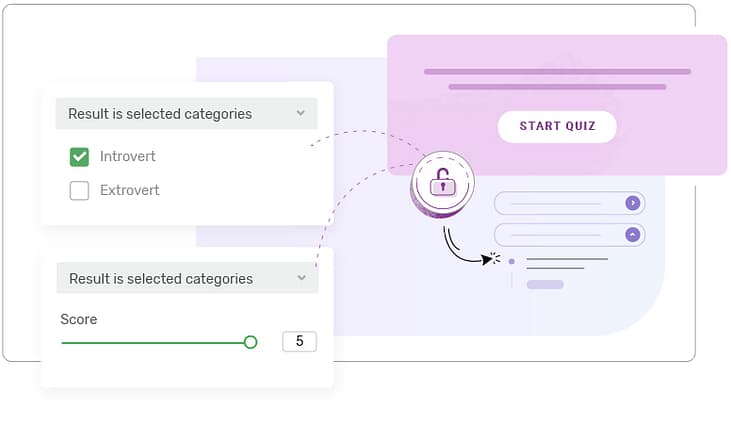The height and width of the screenshot is (425, 731).
Task: Click the right arrow circle icon
Action: tap(631, 203)
